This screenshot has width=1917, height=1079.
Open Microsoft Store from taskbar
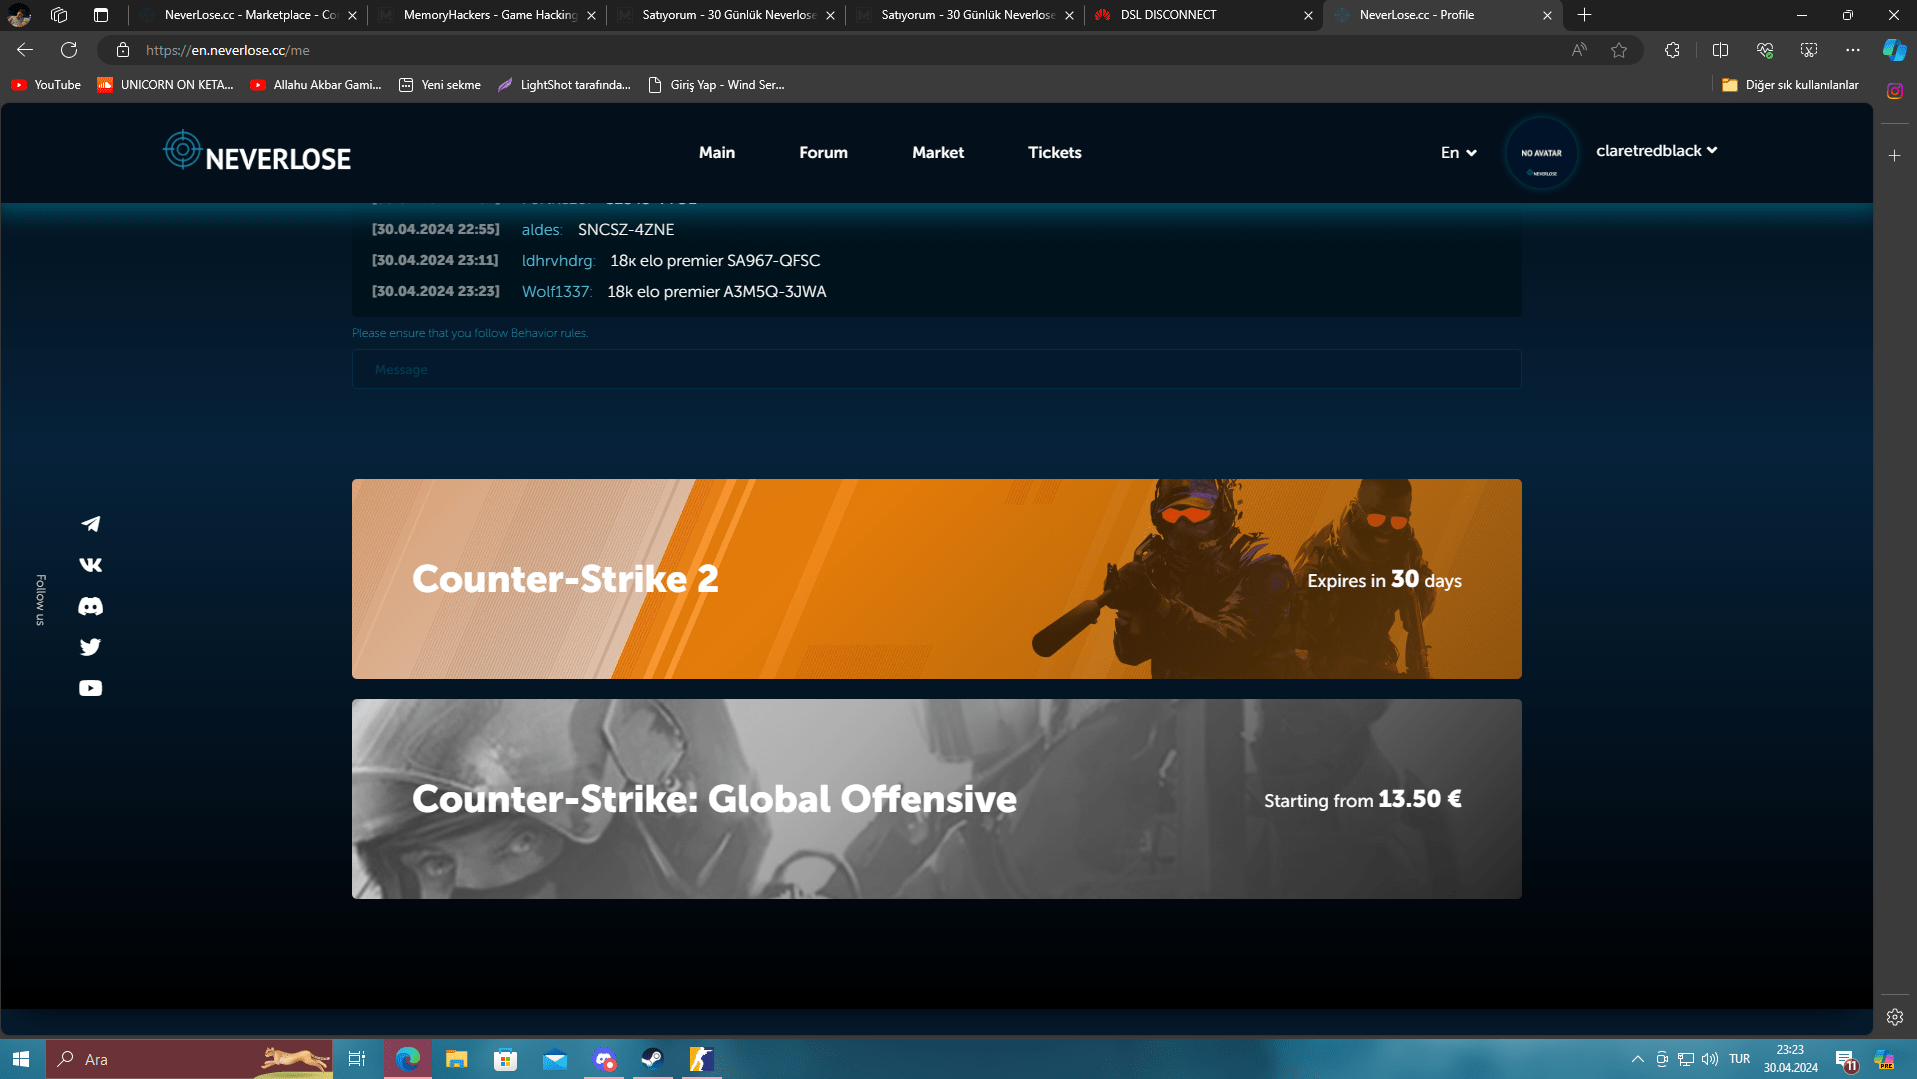pos(506,1059)
